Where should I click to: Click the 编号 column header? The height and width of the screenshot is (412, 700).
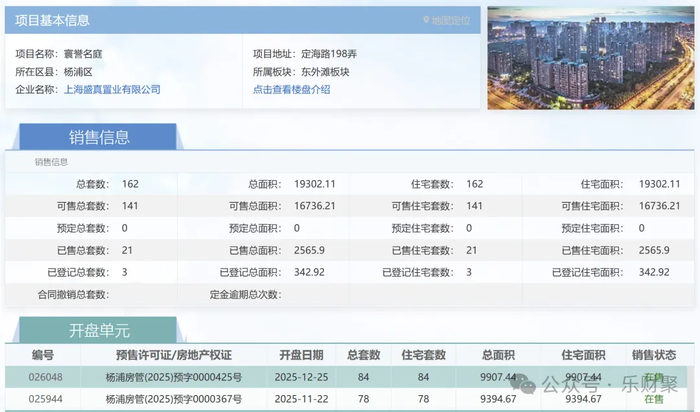pos(43,355)
